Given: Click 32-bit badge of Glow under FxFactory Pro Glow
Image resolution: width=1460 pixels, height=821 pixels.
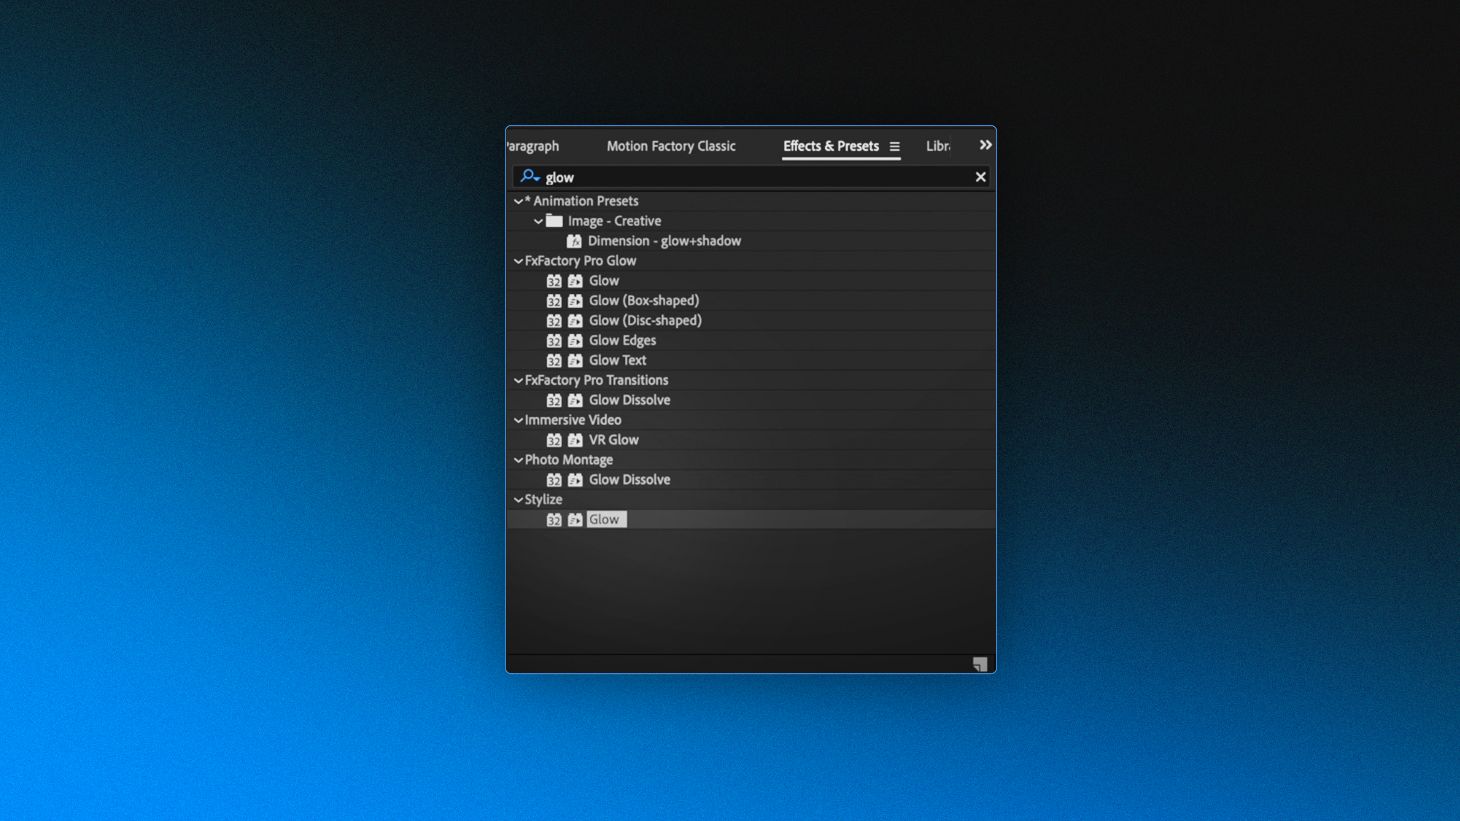Looking at the screenshot, I should [554, 281].
